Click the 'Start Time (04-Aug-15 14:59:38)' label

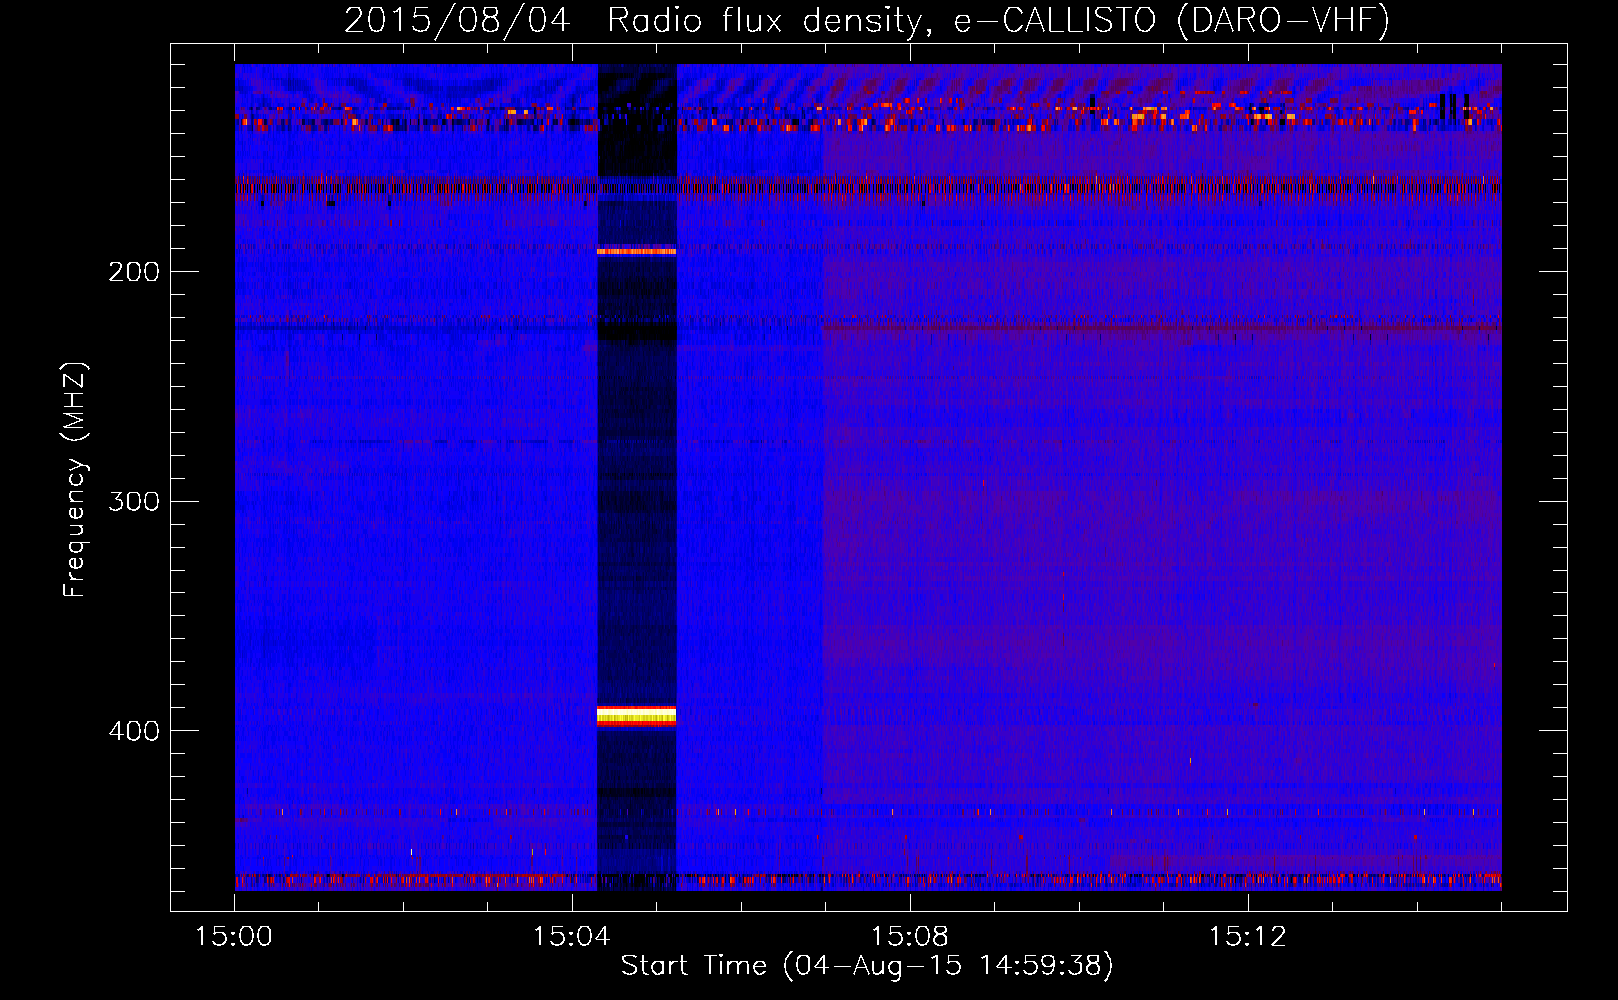pos(867,966)
